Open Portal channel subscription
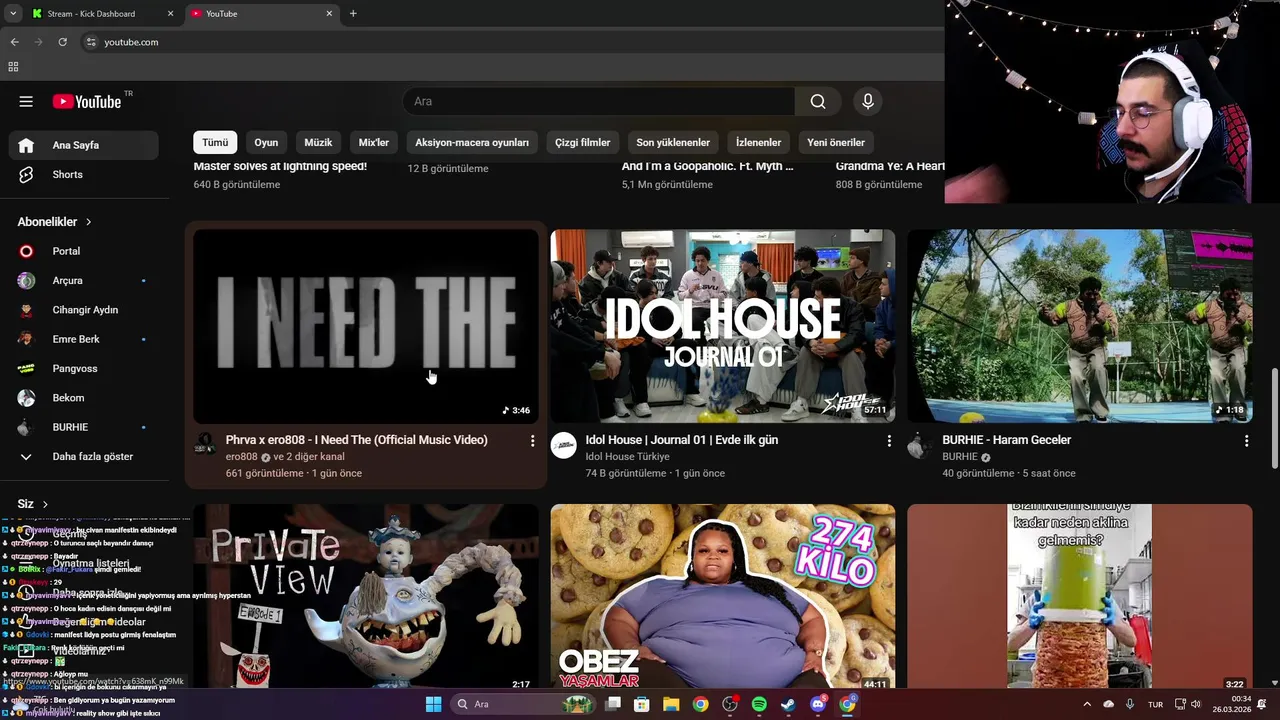 84,251
